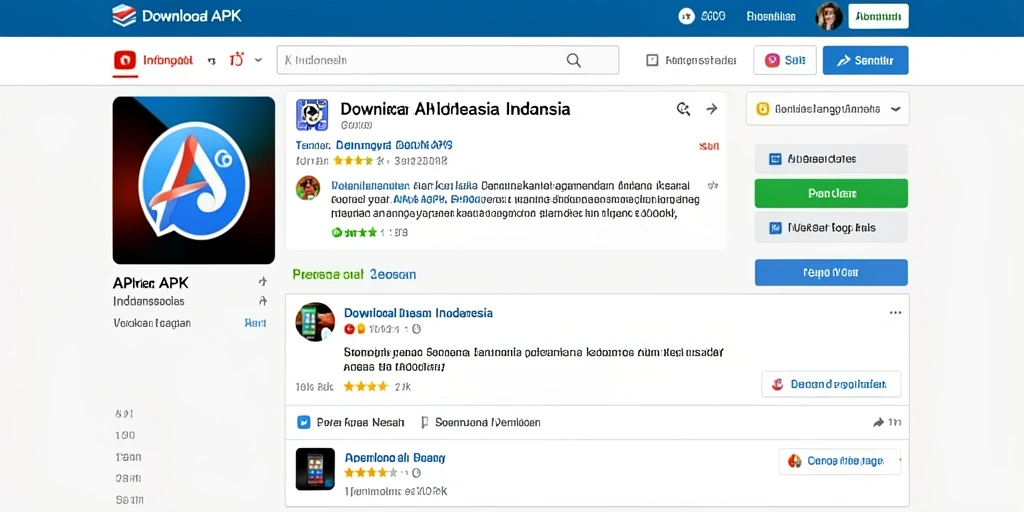Click the blue bird icon before "Pere Iuaa Nesah"
Image resolution: width=1024 pixels, height=512 pixels.
tap(303, 423)
